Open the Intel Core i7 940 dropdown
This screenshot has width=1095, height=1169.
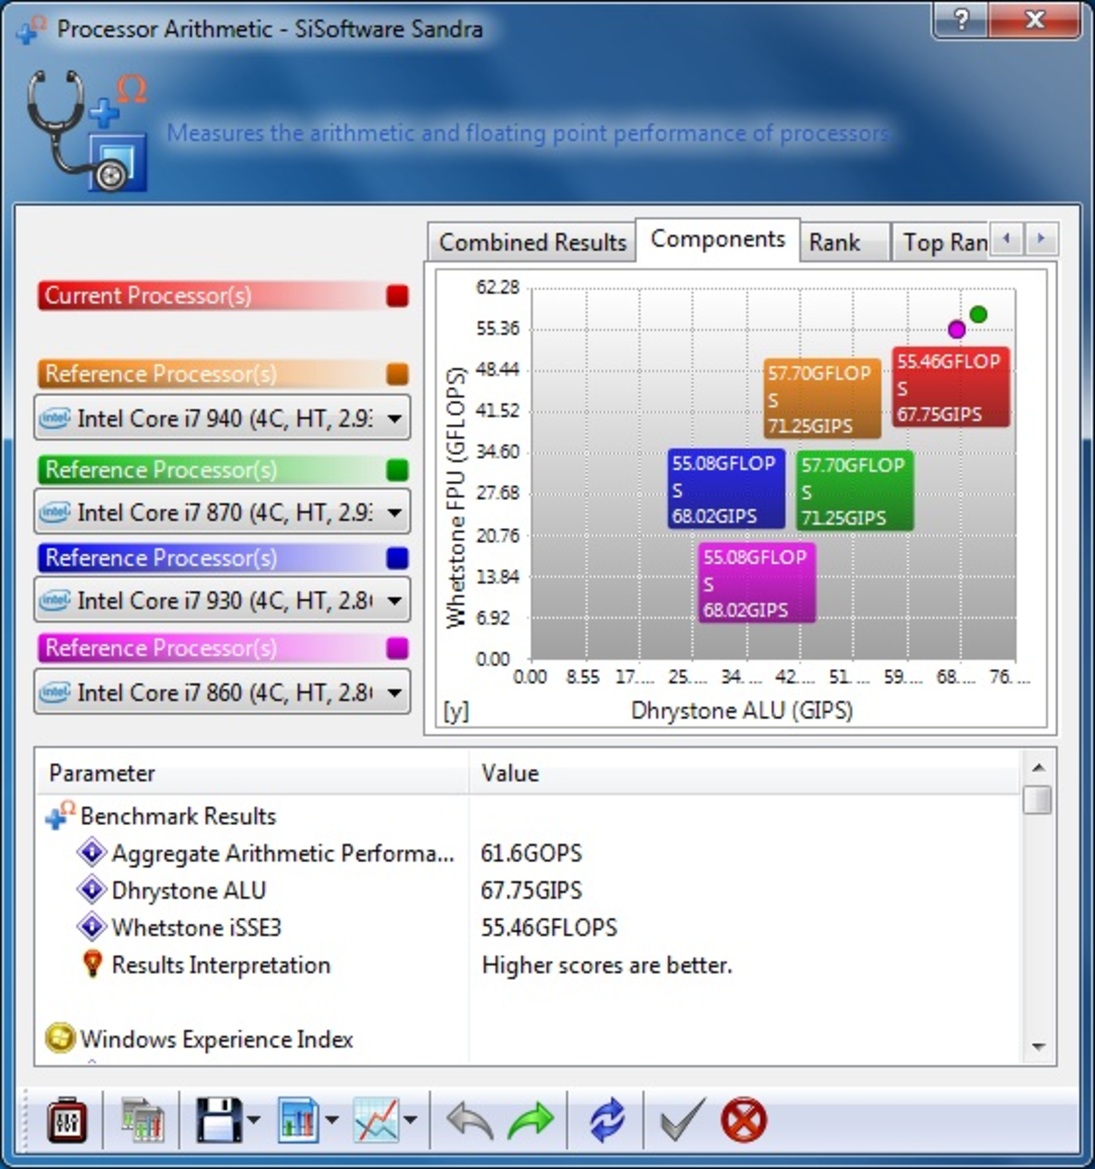click(x=222, y=418)
